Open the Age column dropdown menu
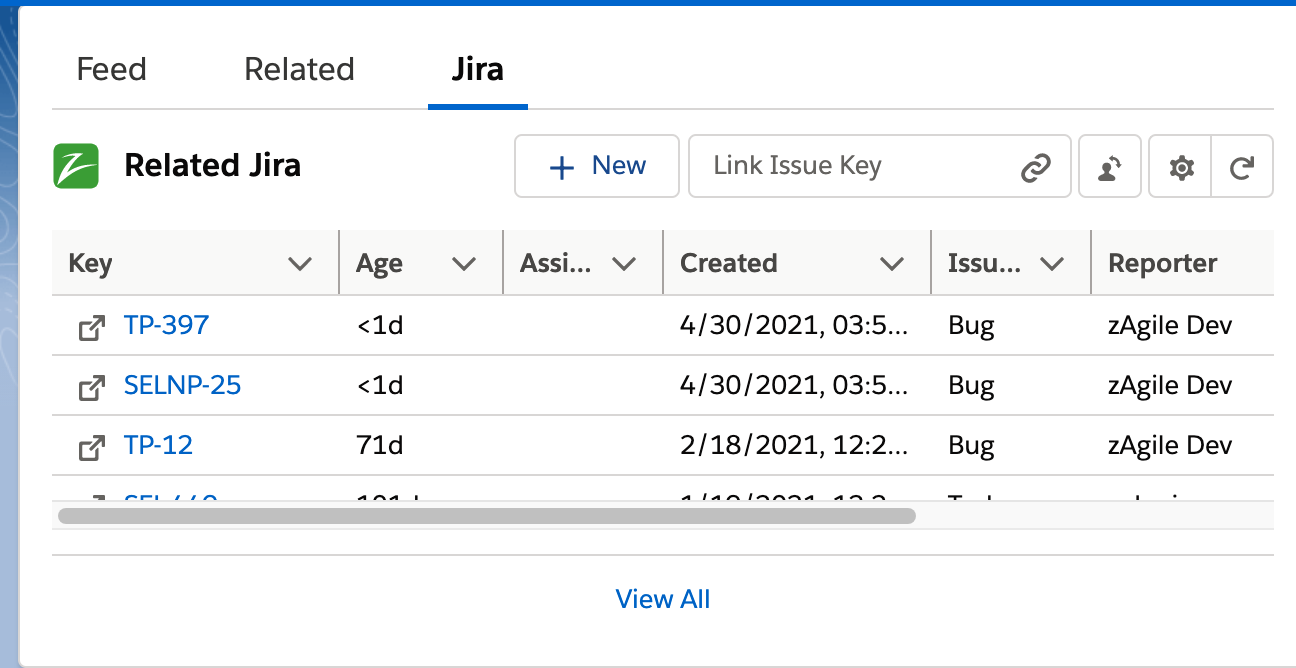 point(464,263)
